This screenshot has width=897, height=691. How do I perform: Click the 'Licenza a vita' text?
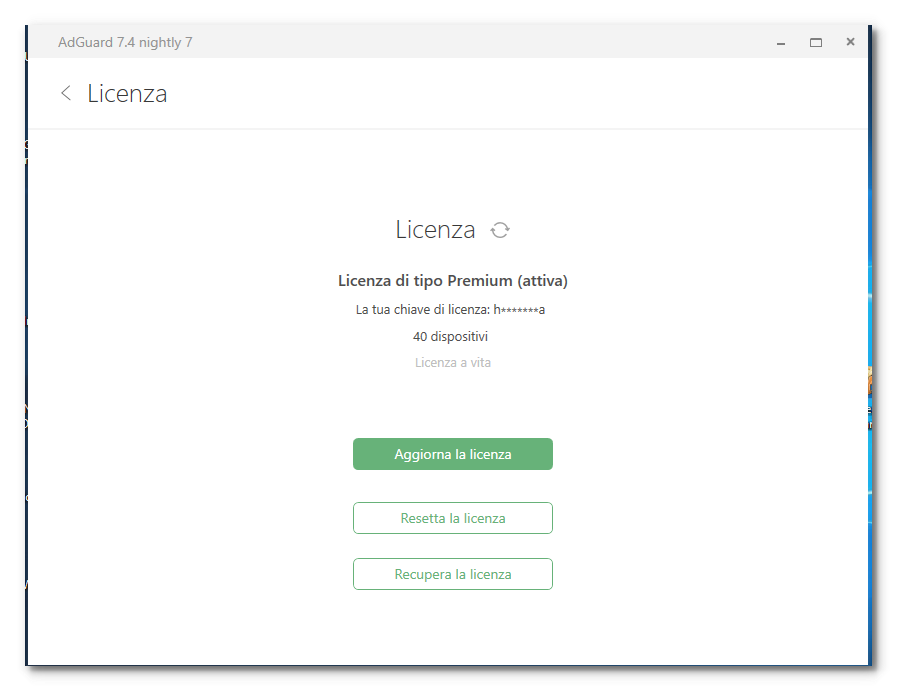click(x=453, y=363)
